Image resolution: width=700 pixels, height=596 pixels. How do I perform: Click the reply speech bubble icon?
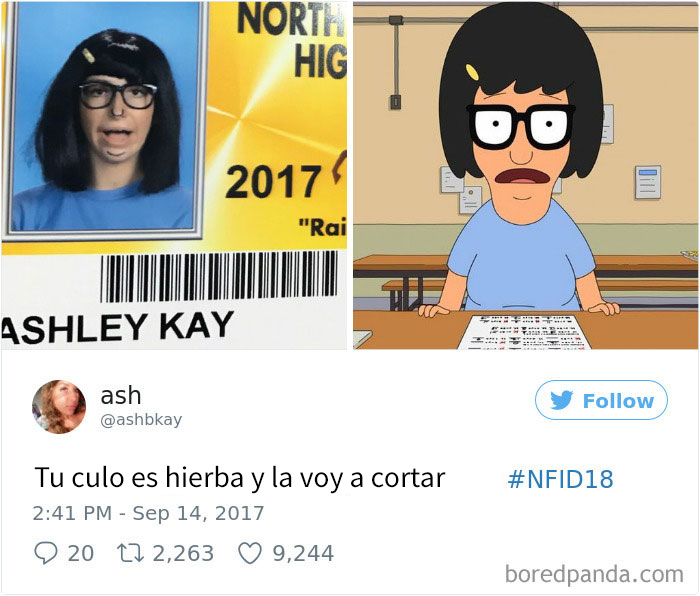[46, 553]
